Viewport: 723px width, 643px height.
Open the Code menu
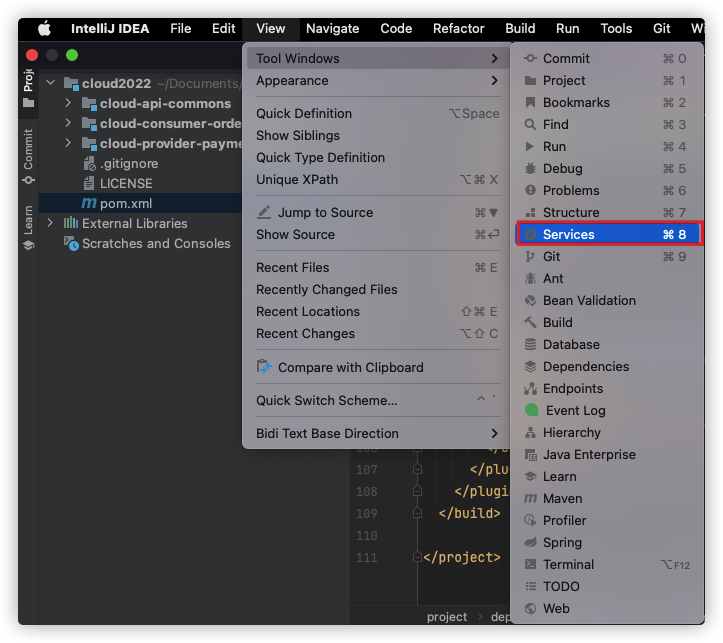(x=396, y=29)
